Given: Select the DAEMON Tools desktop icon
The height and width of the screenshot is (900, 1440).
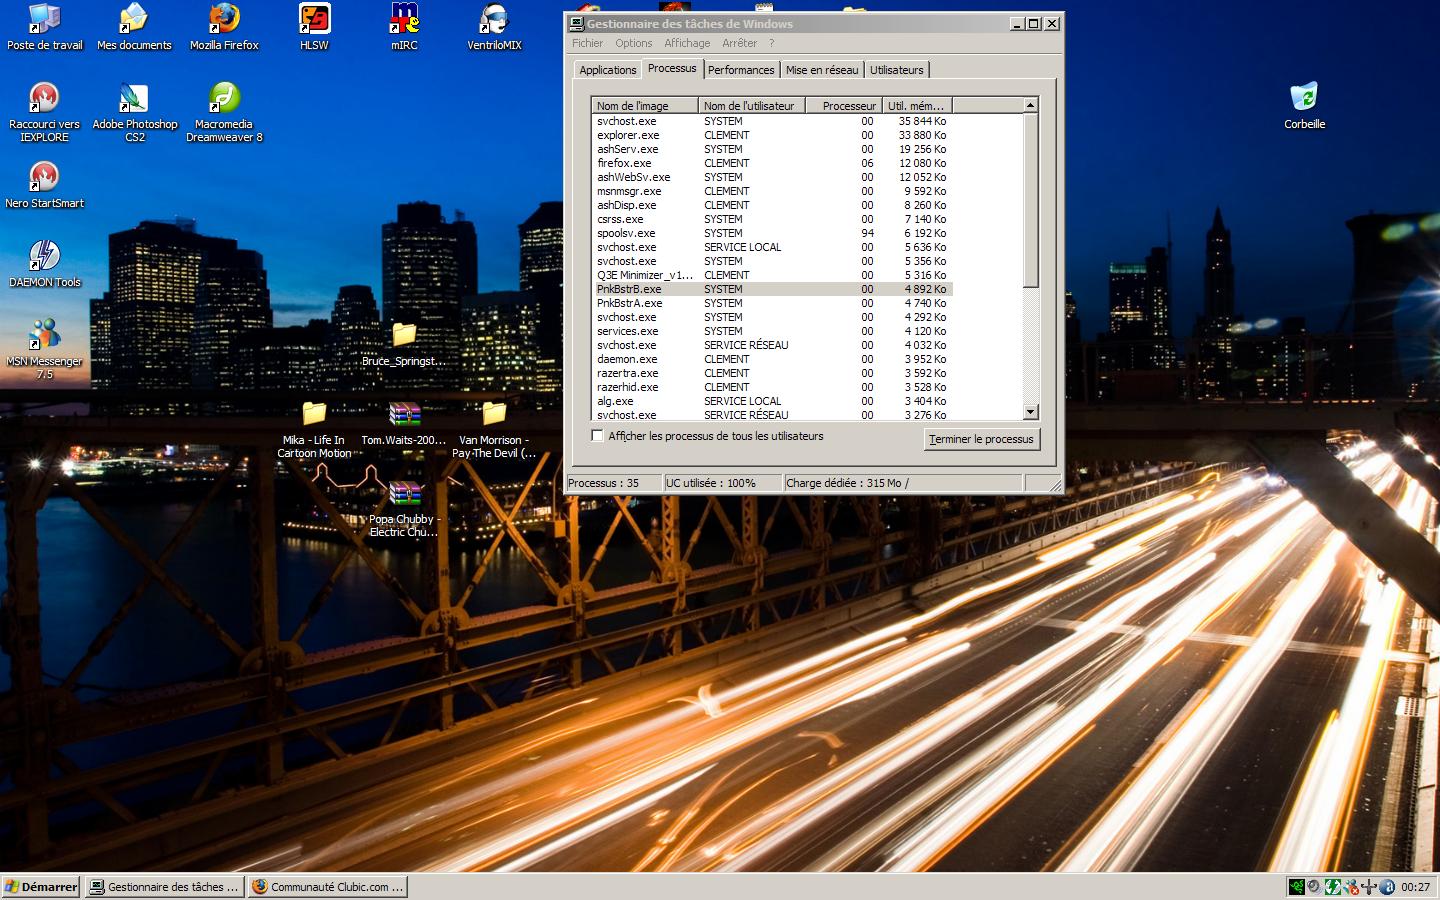Looking at the screenshot, I should (x=44, y=257).
